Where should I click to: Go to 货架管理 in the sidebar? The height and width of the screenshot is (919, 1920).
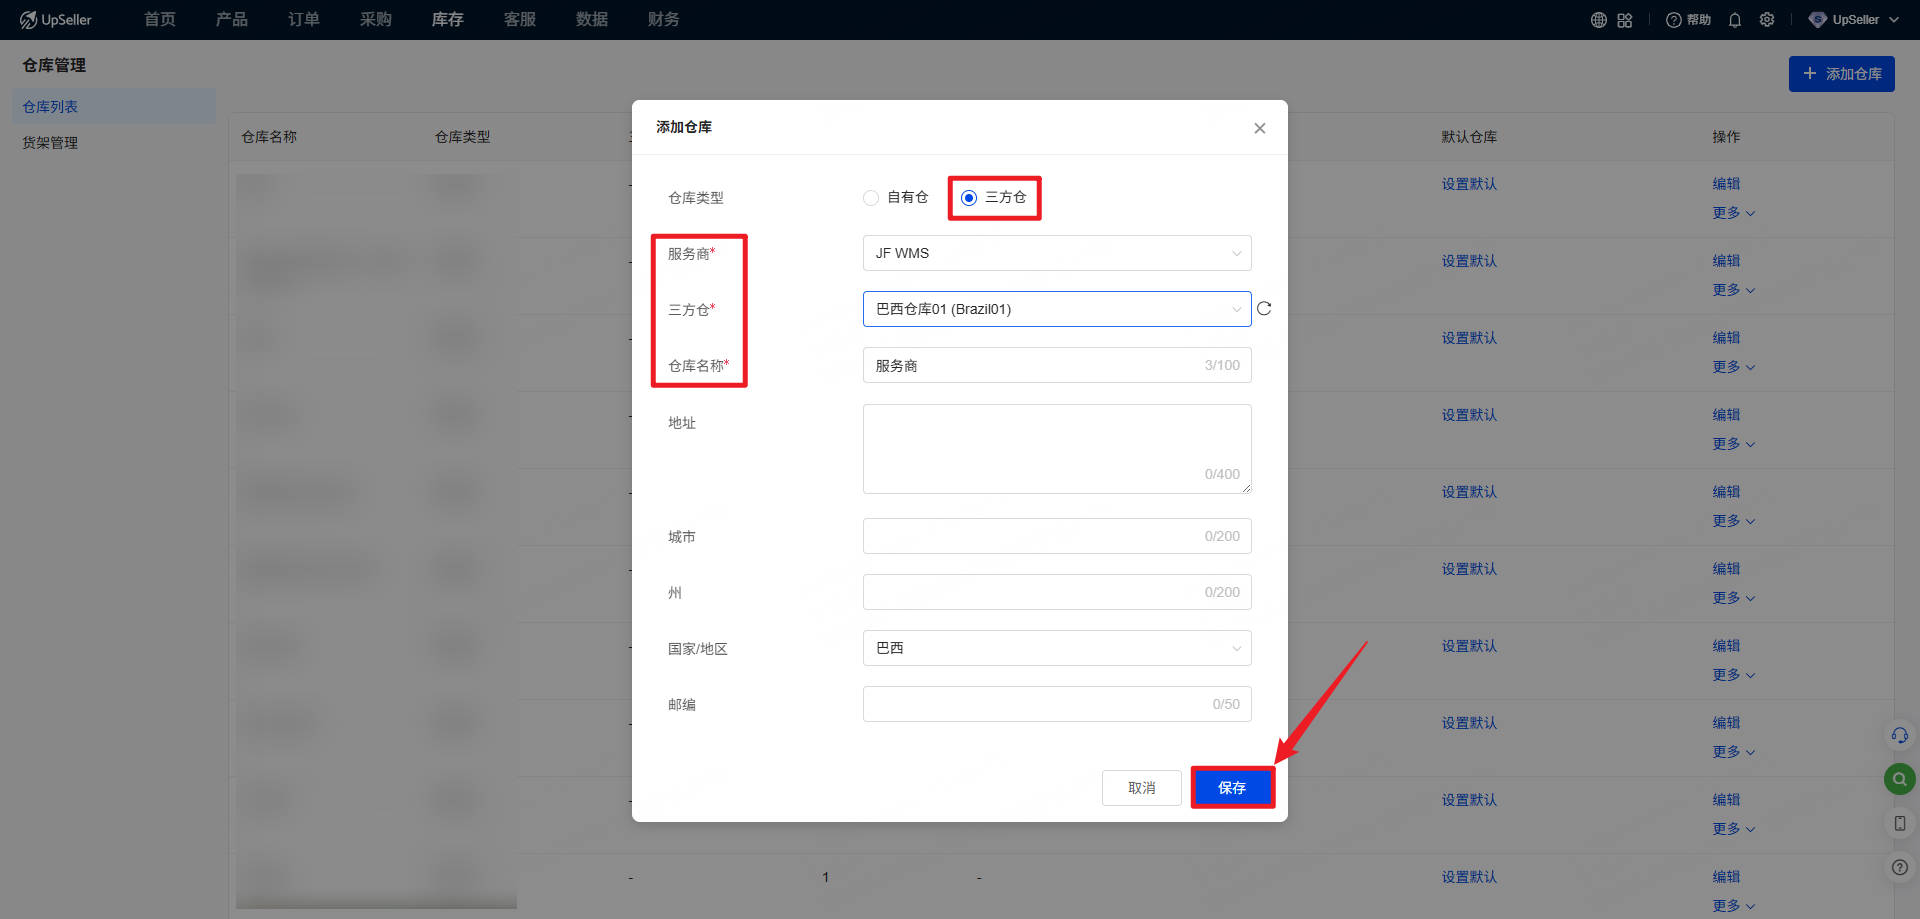point(50,143)
